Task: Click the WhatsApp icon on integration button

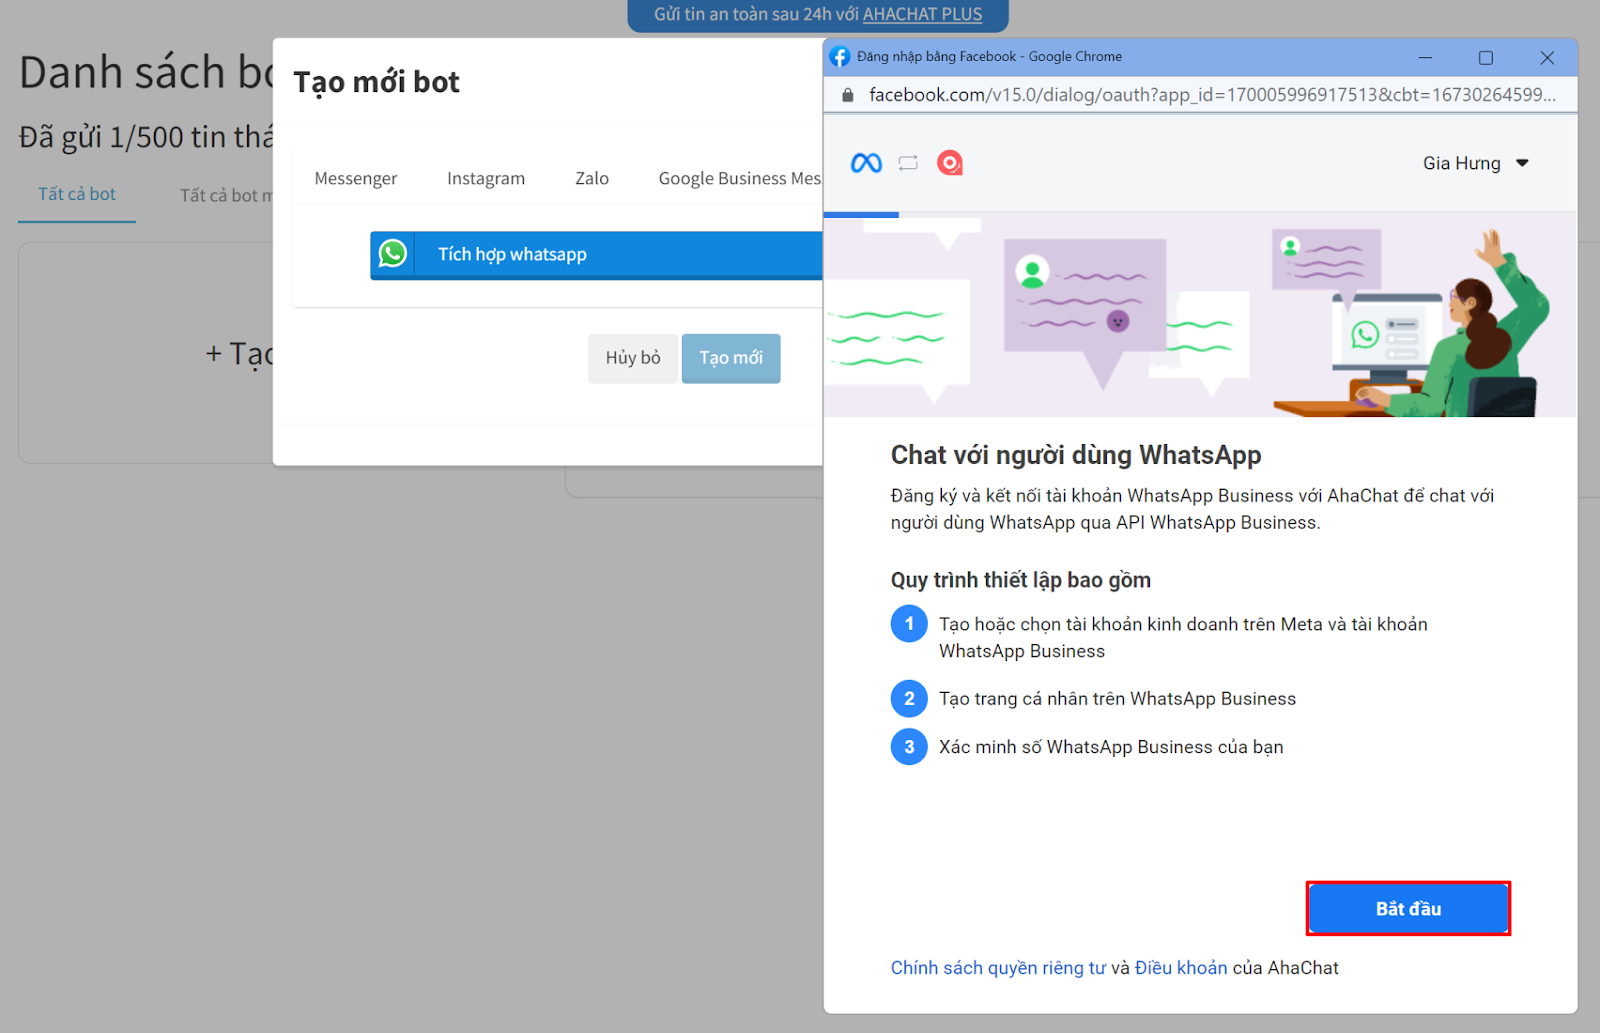Action: (x=393, y=254)
